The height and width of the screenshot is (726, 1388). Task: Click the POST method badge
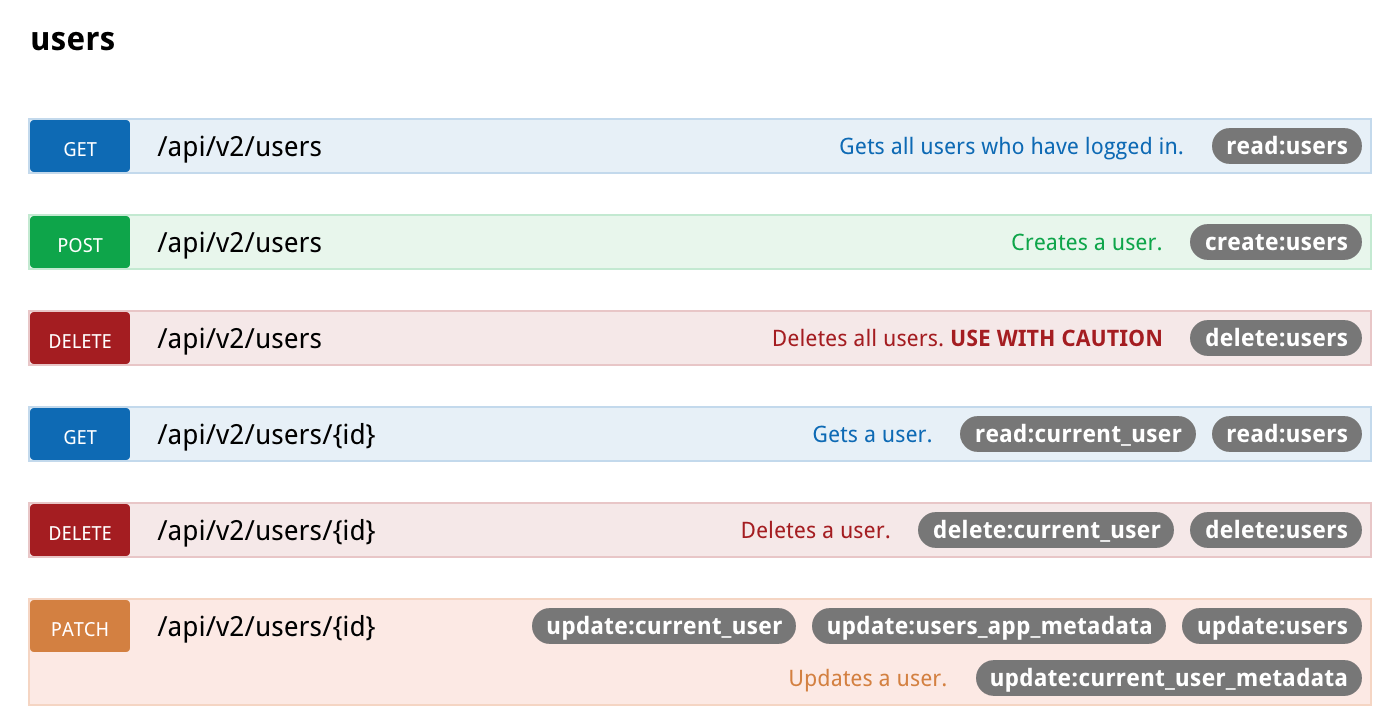click(79, 242)
